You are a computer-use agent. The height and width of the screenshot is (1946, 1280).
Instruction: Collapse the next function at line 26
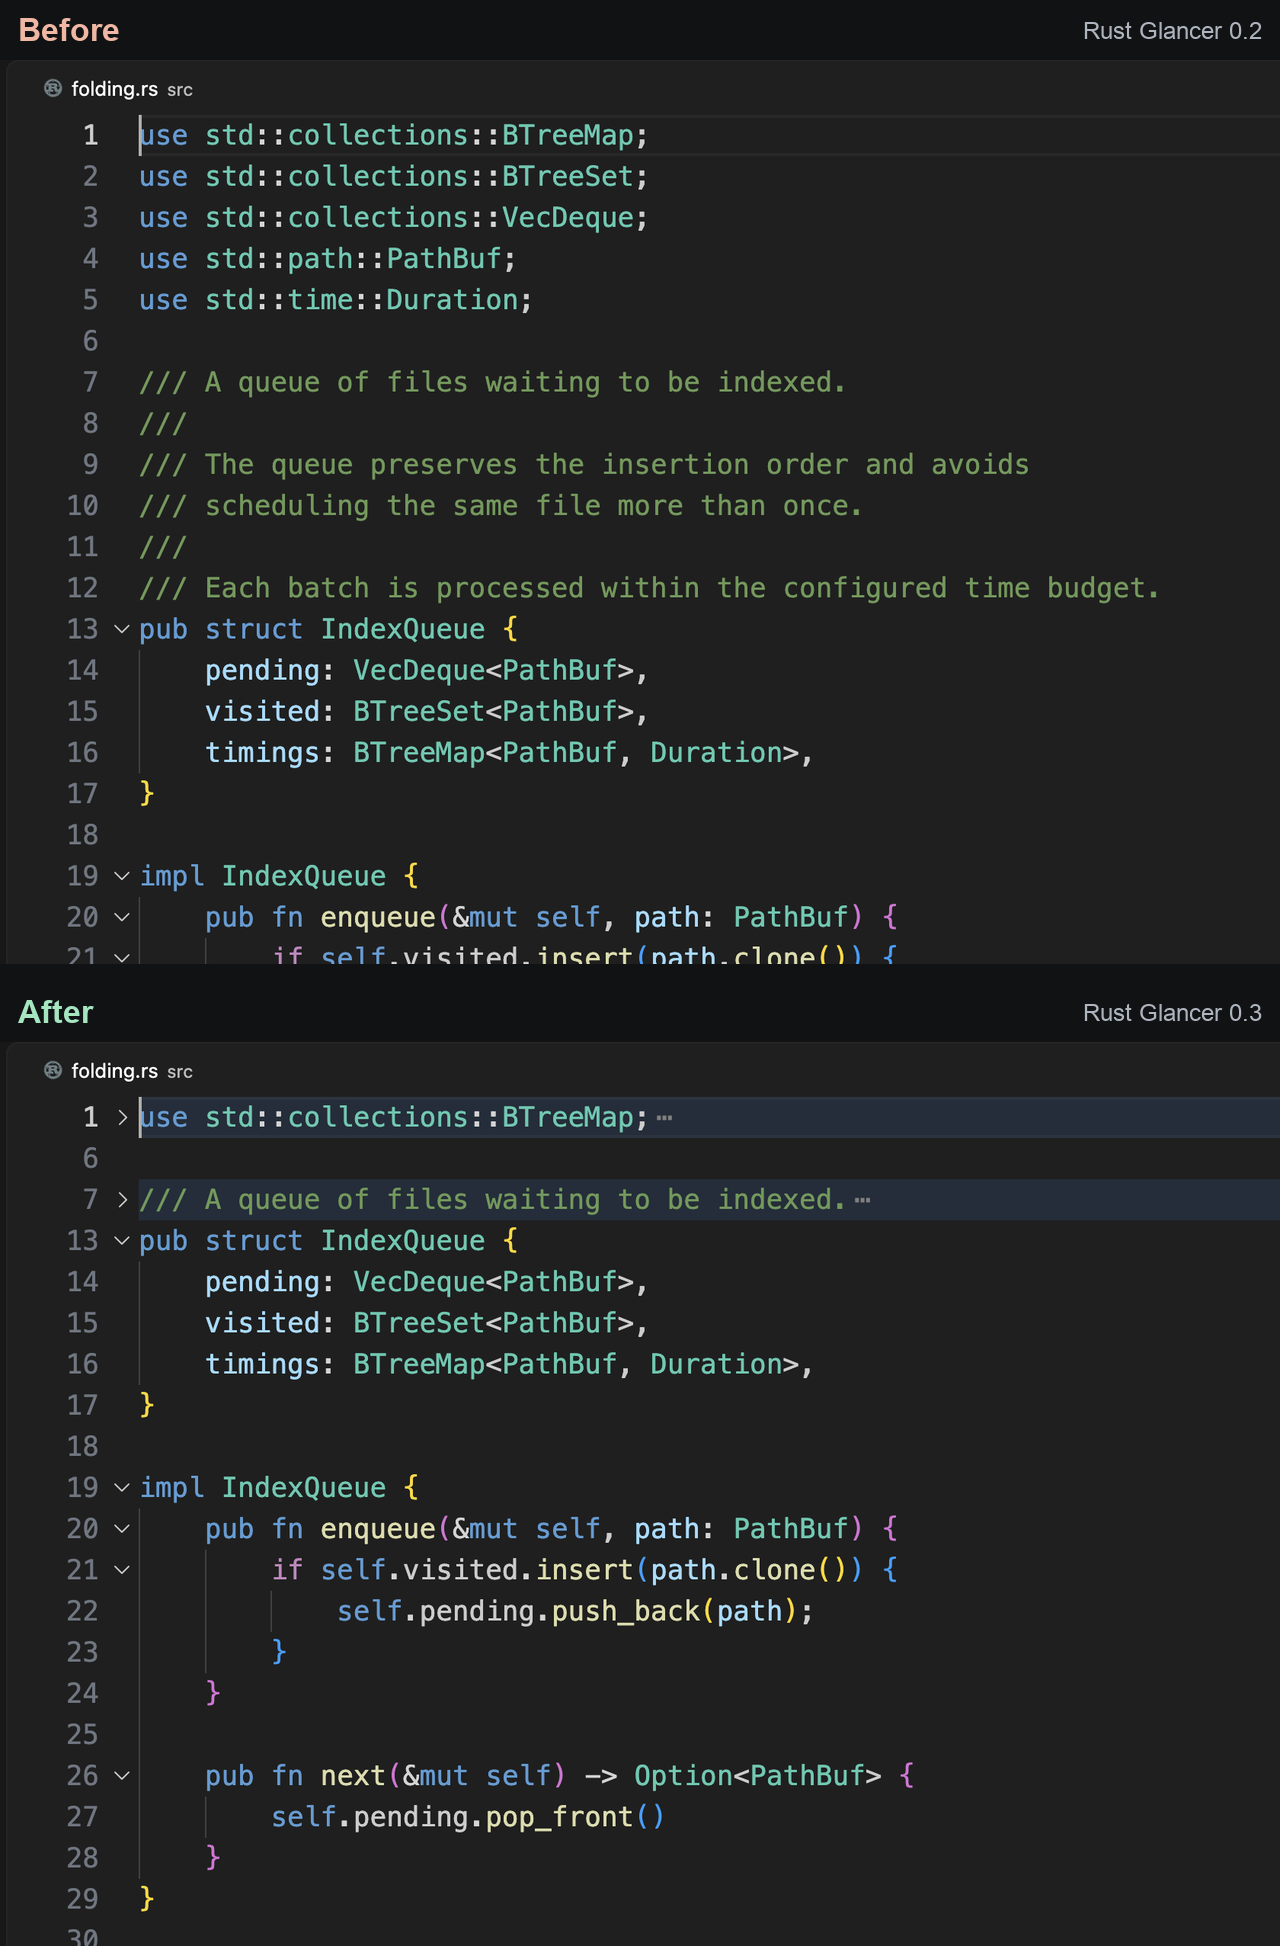[122, 1776]
